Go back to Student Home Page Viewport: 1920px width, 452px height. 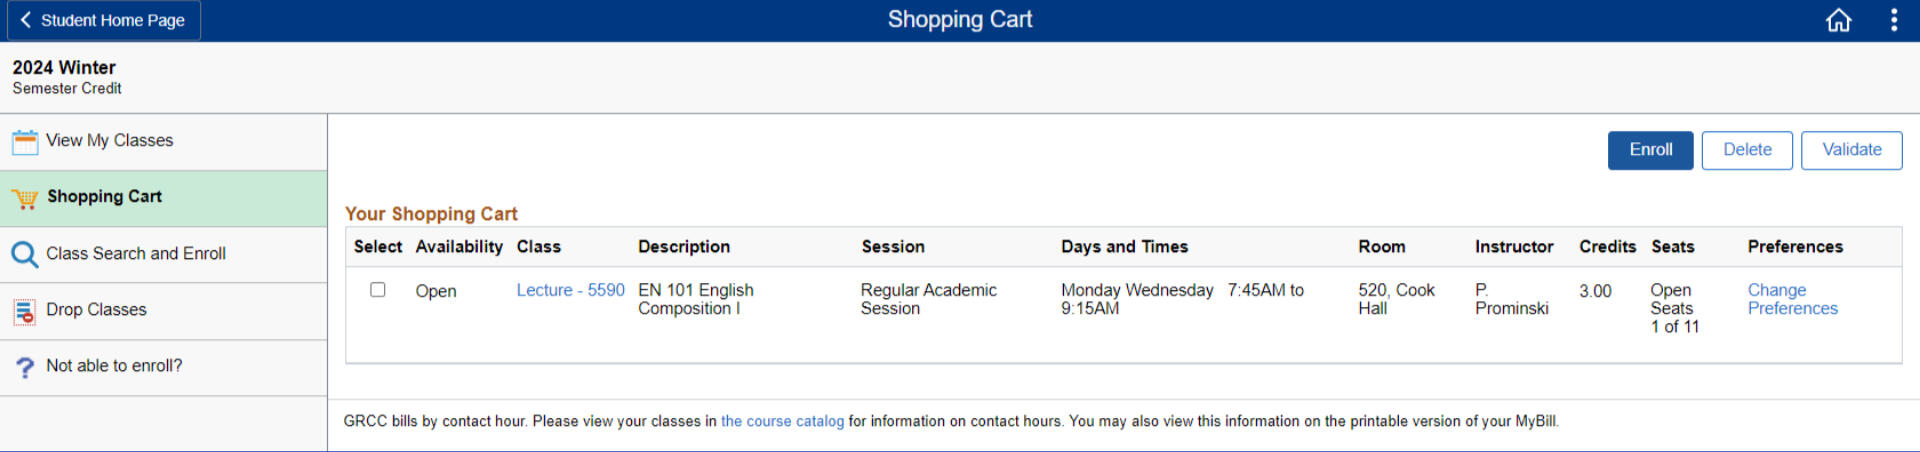(103, 20)
